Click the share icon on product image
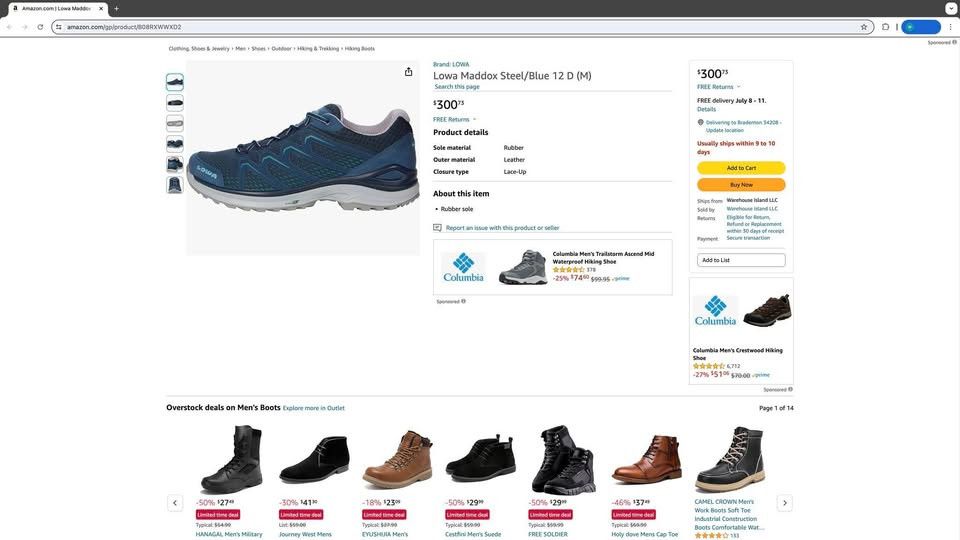The height and width of the screenshot is (540, 960). (x=408, y=72)
